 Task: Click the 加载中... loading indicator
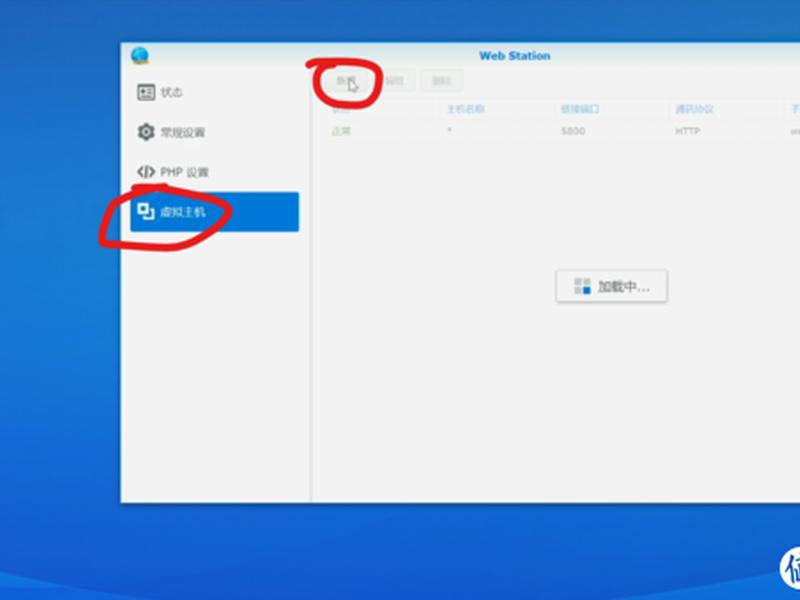611,286
